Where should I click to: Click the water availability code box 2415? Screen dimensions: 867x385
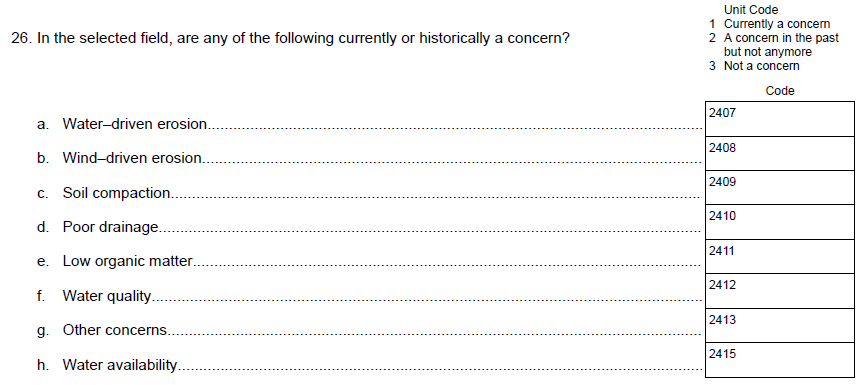coord(780,360)
